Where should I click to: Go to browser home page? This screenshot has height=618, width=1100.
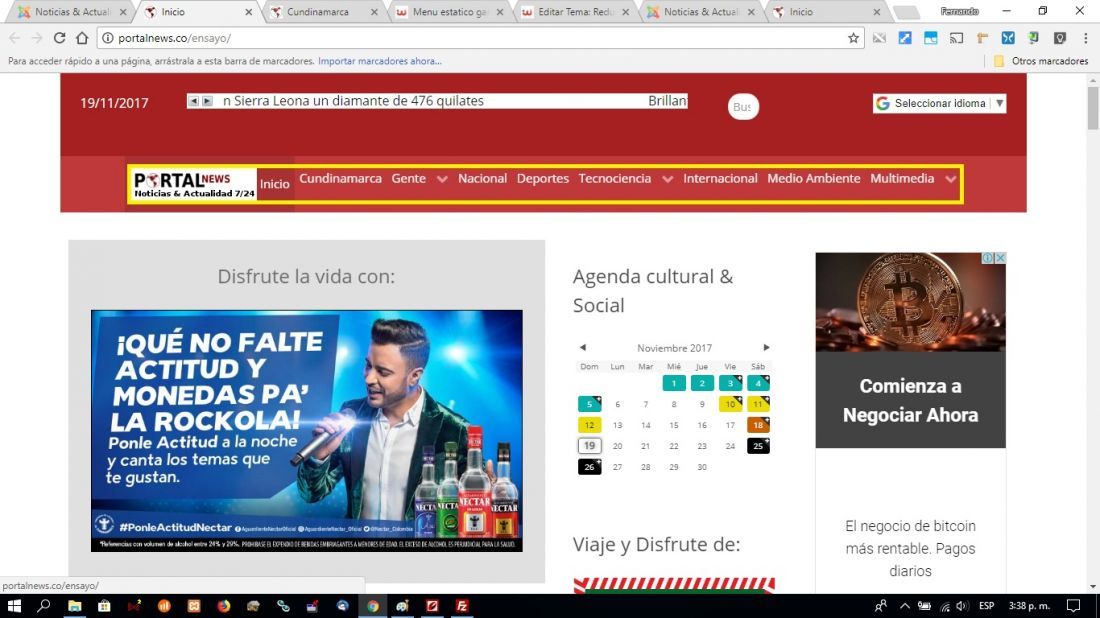(x=82, y=38)
